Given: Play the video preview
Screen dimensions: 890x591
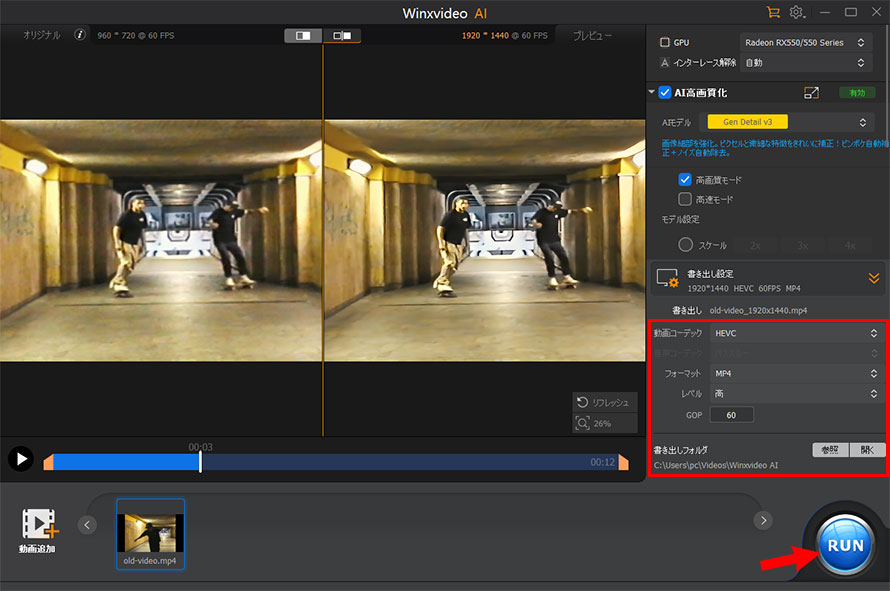Looking at the screenshot, I should [x=19, y=459].
